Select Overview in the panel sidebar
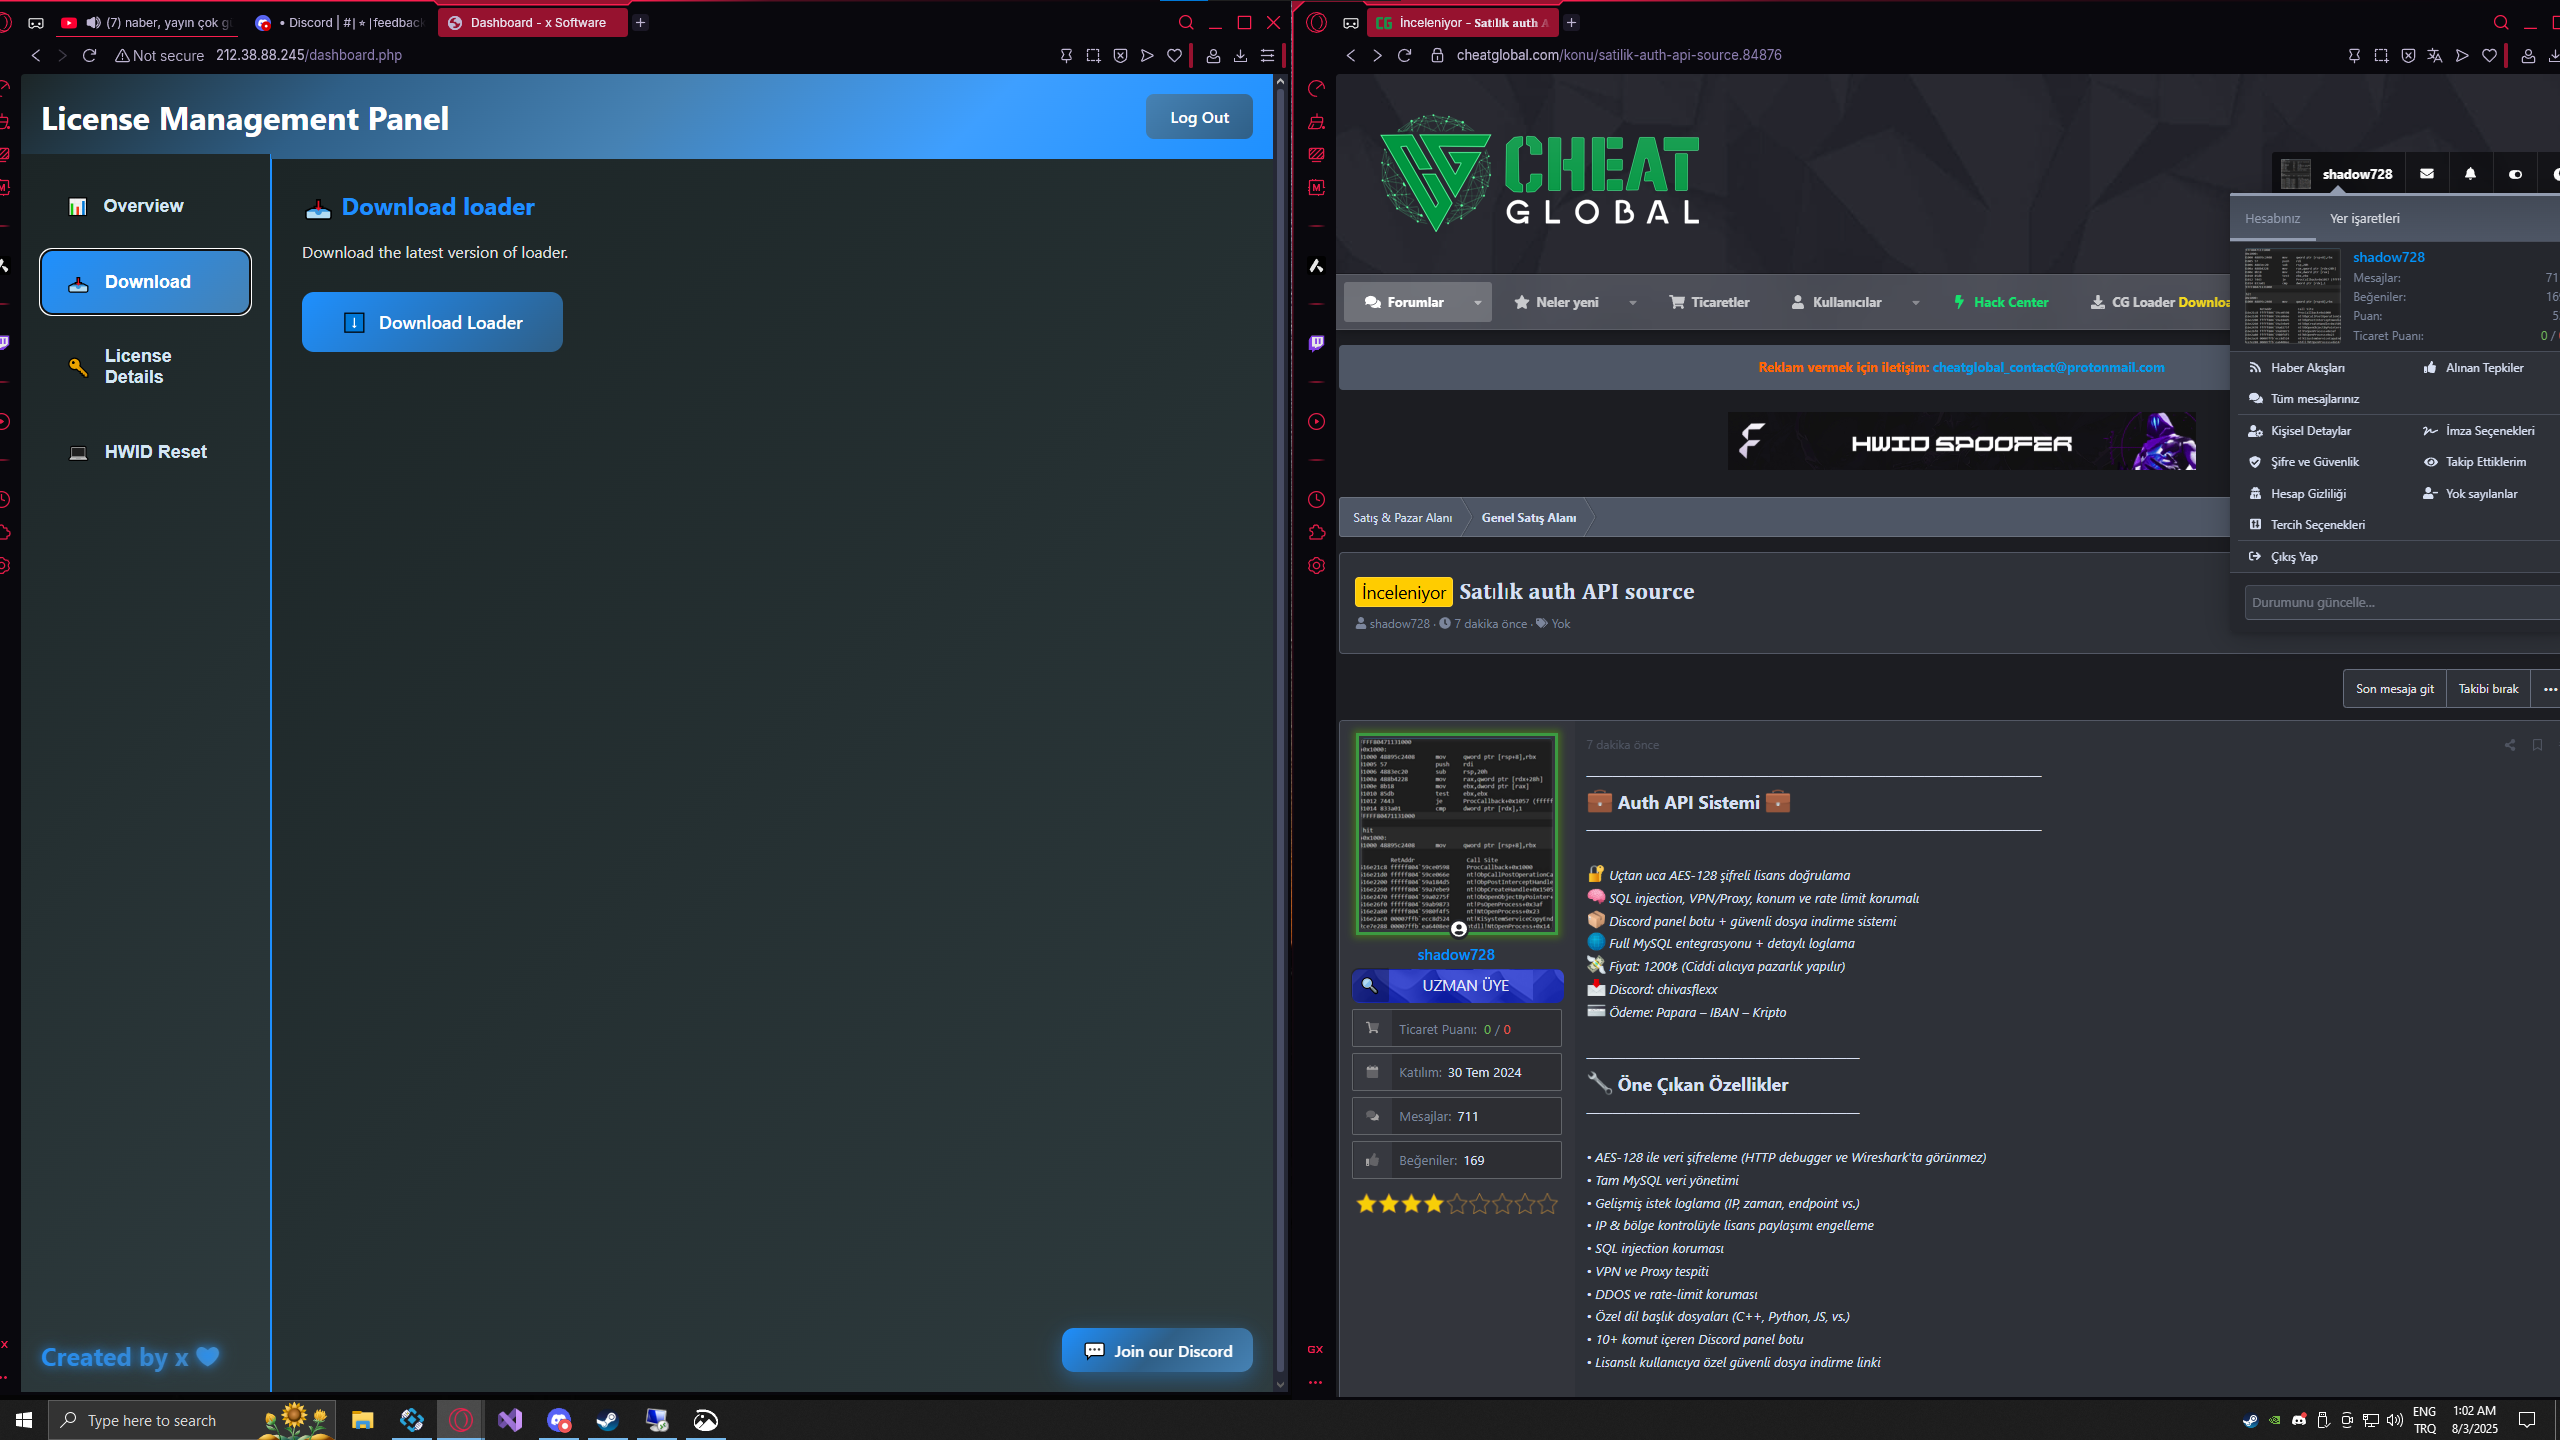This screenshot has height=1440, width=2560. coord(145,206)
